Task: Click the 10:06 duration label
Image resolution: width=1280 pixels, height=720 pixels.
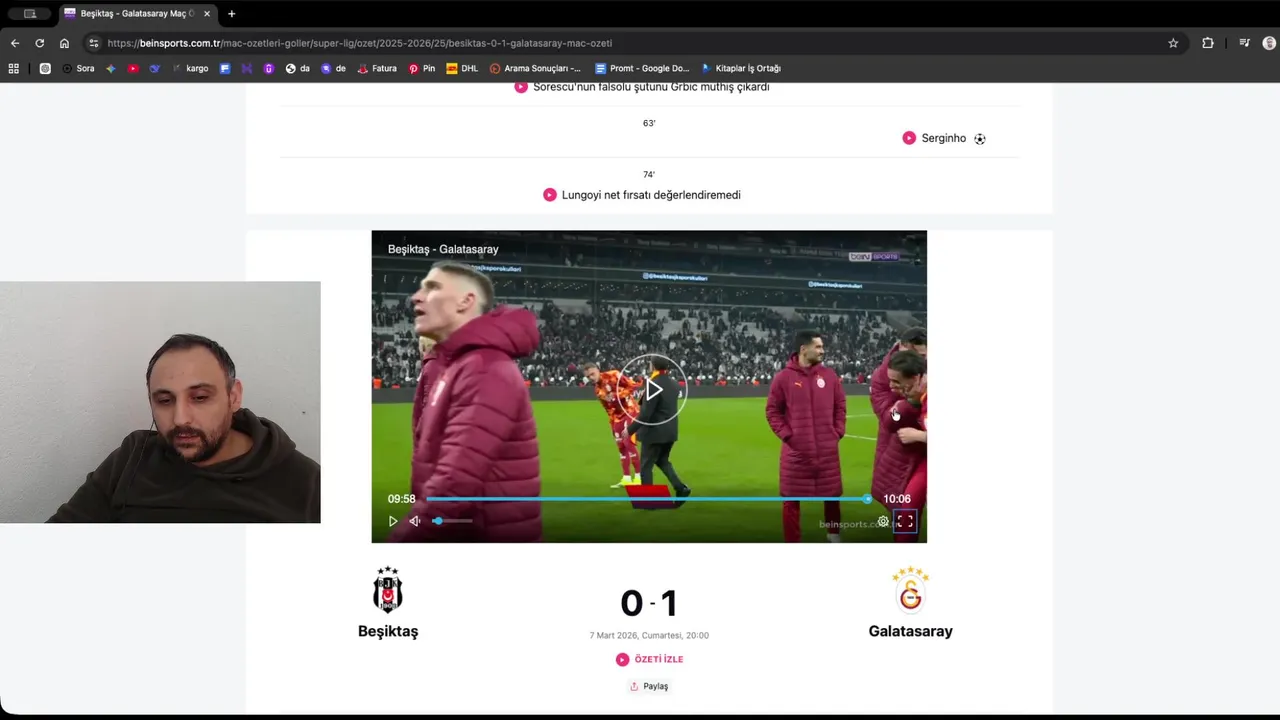Action: click(897, 499)
